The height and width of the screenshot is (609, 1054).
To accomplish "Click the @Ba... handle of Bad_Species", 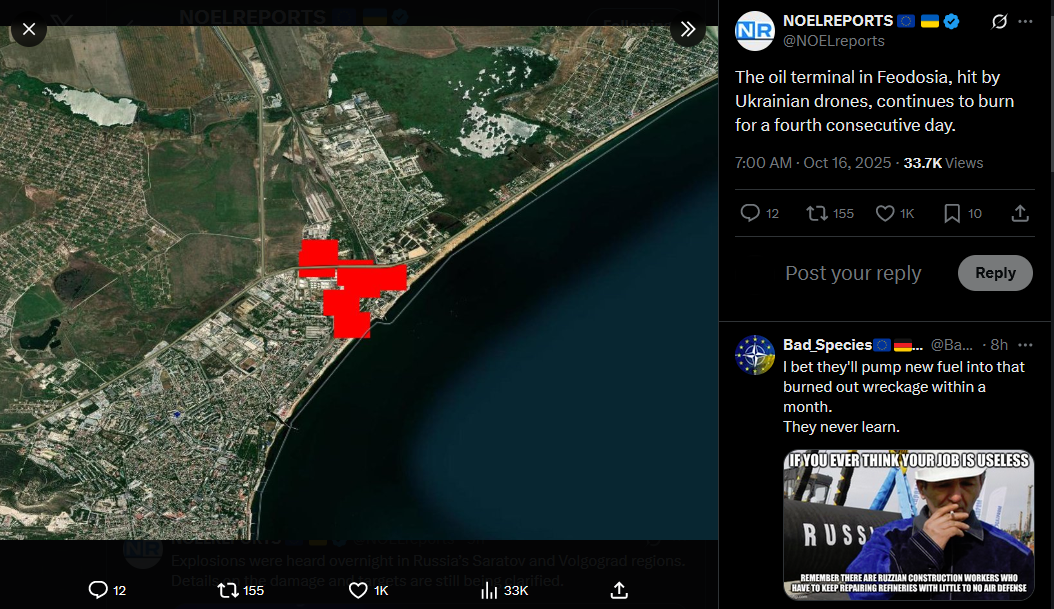I will (x=951, y=345).
